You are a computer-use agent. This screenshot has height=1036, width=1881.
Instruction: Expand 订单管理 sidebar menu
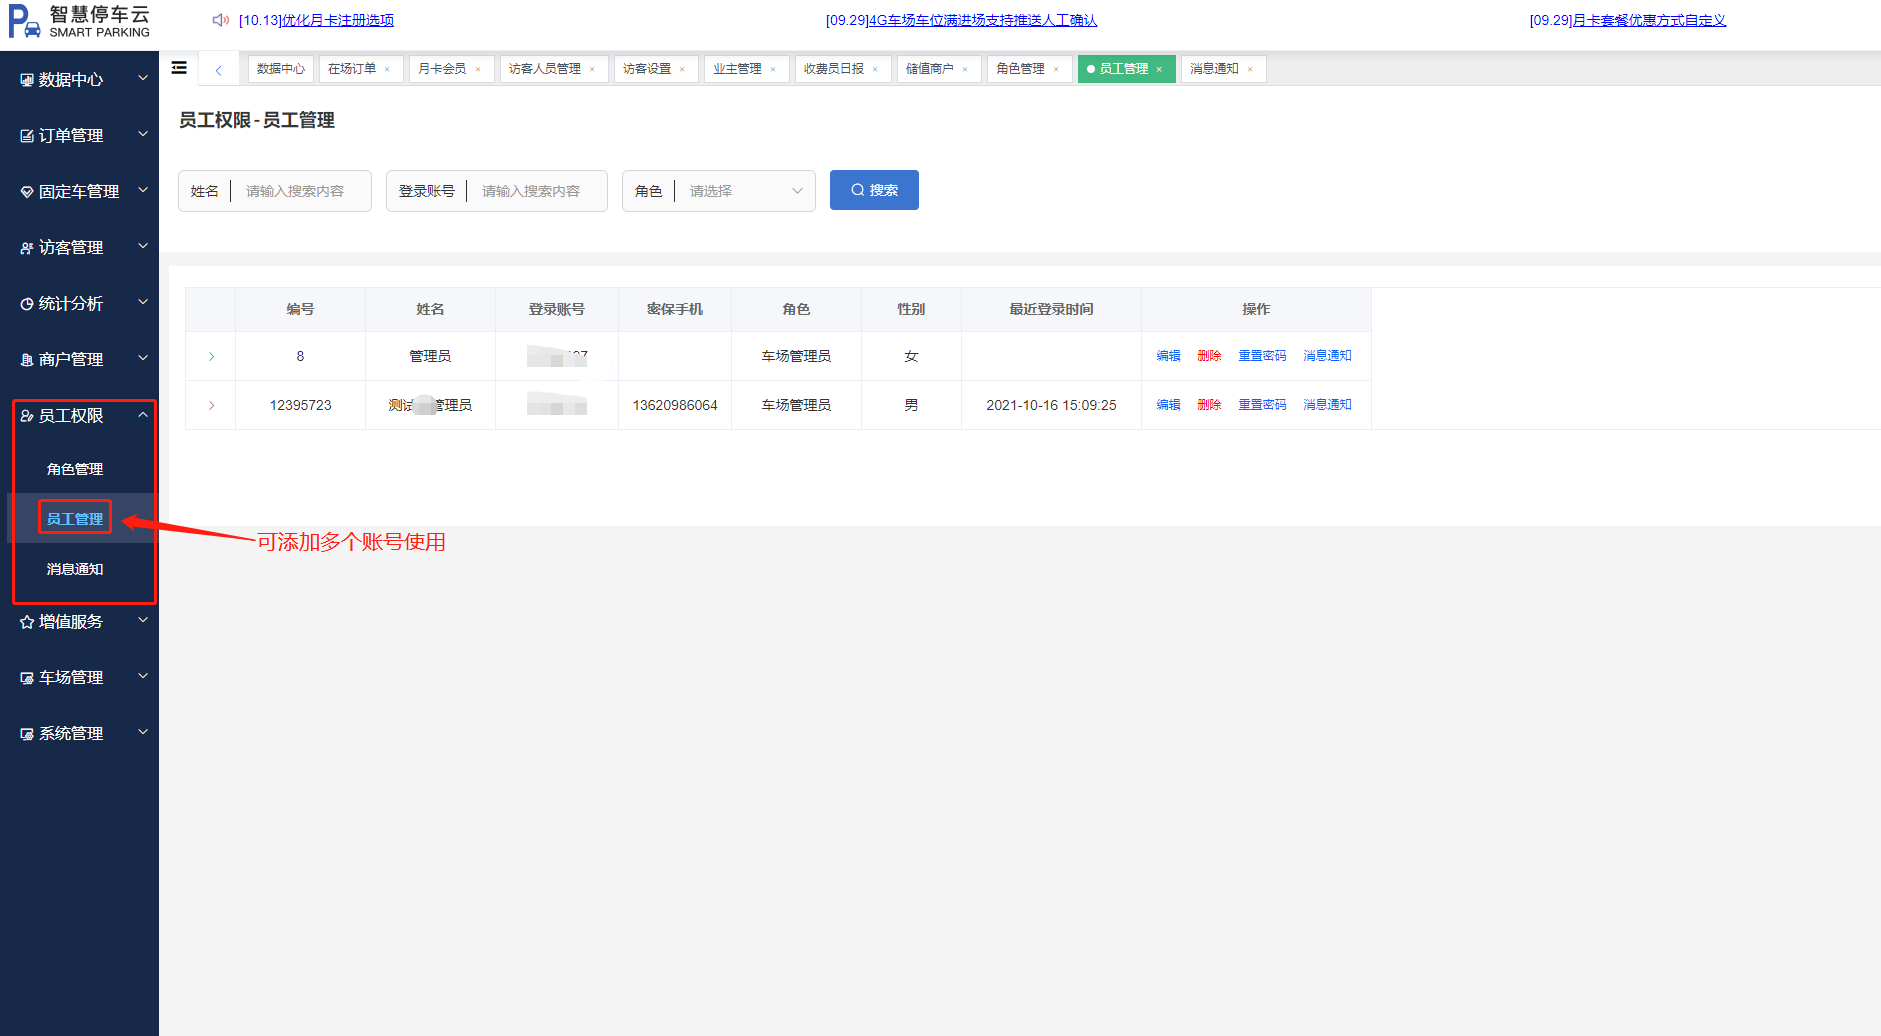click(79, 135)
